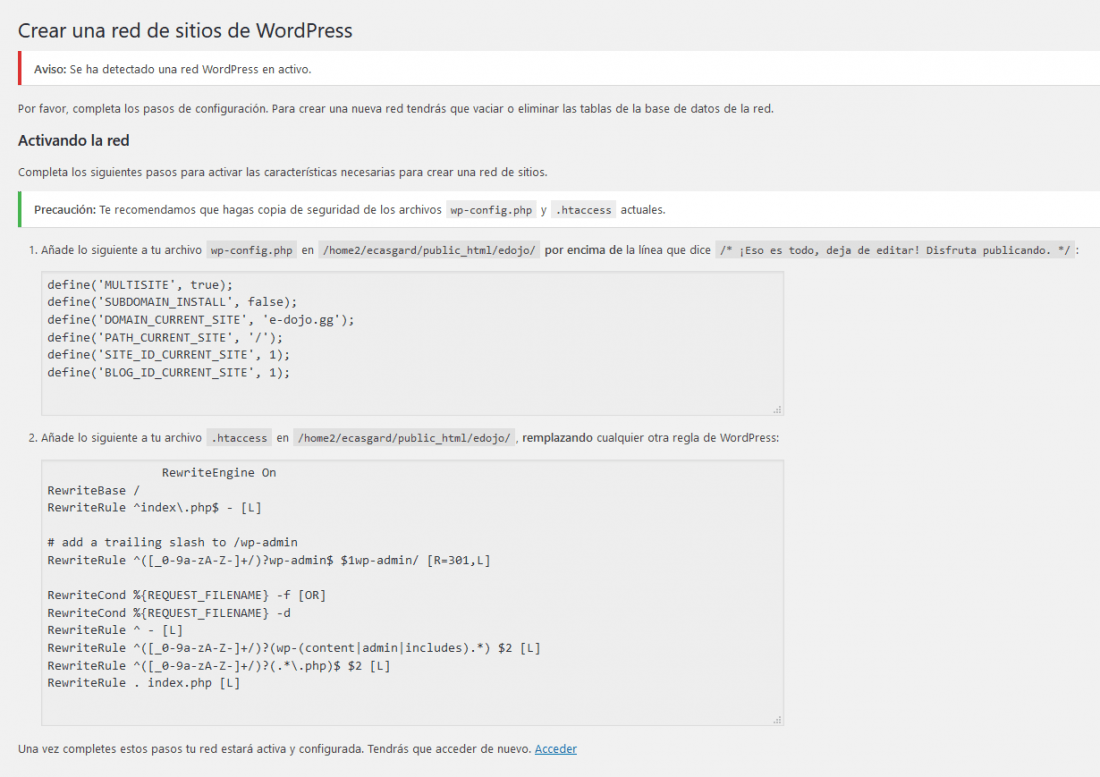
Task: Click the RewriteRule (.*\.php)$ $2 [L] line
Action: coord(219,665)
